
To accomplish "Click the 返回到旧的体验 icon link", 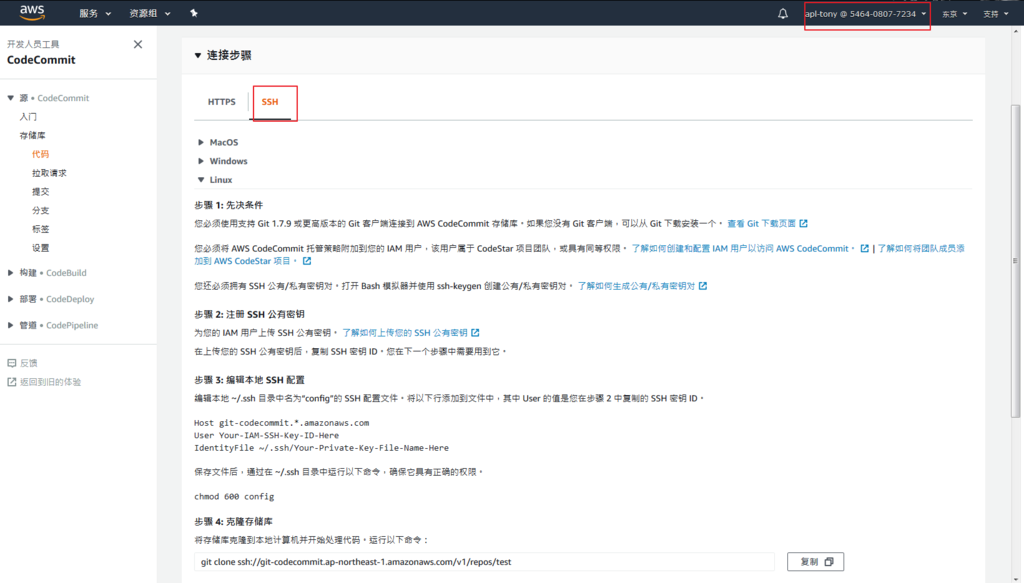I will pyautogui.click(x=12, y=382).
